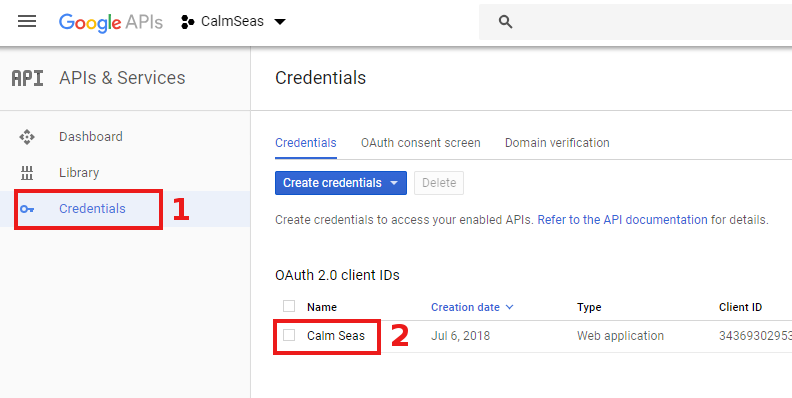792x398 pixels.
Task: Check the Calm Seas row checkbox
Action: pyautogui.click(x=289, y=335)
